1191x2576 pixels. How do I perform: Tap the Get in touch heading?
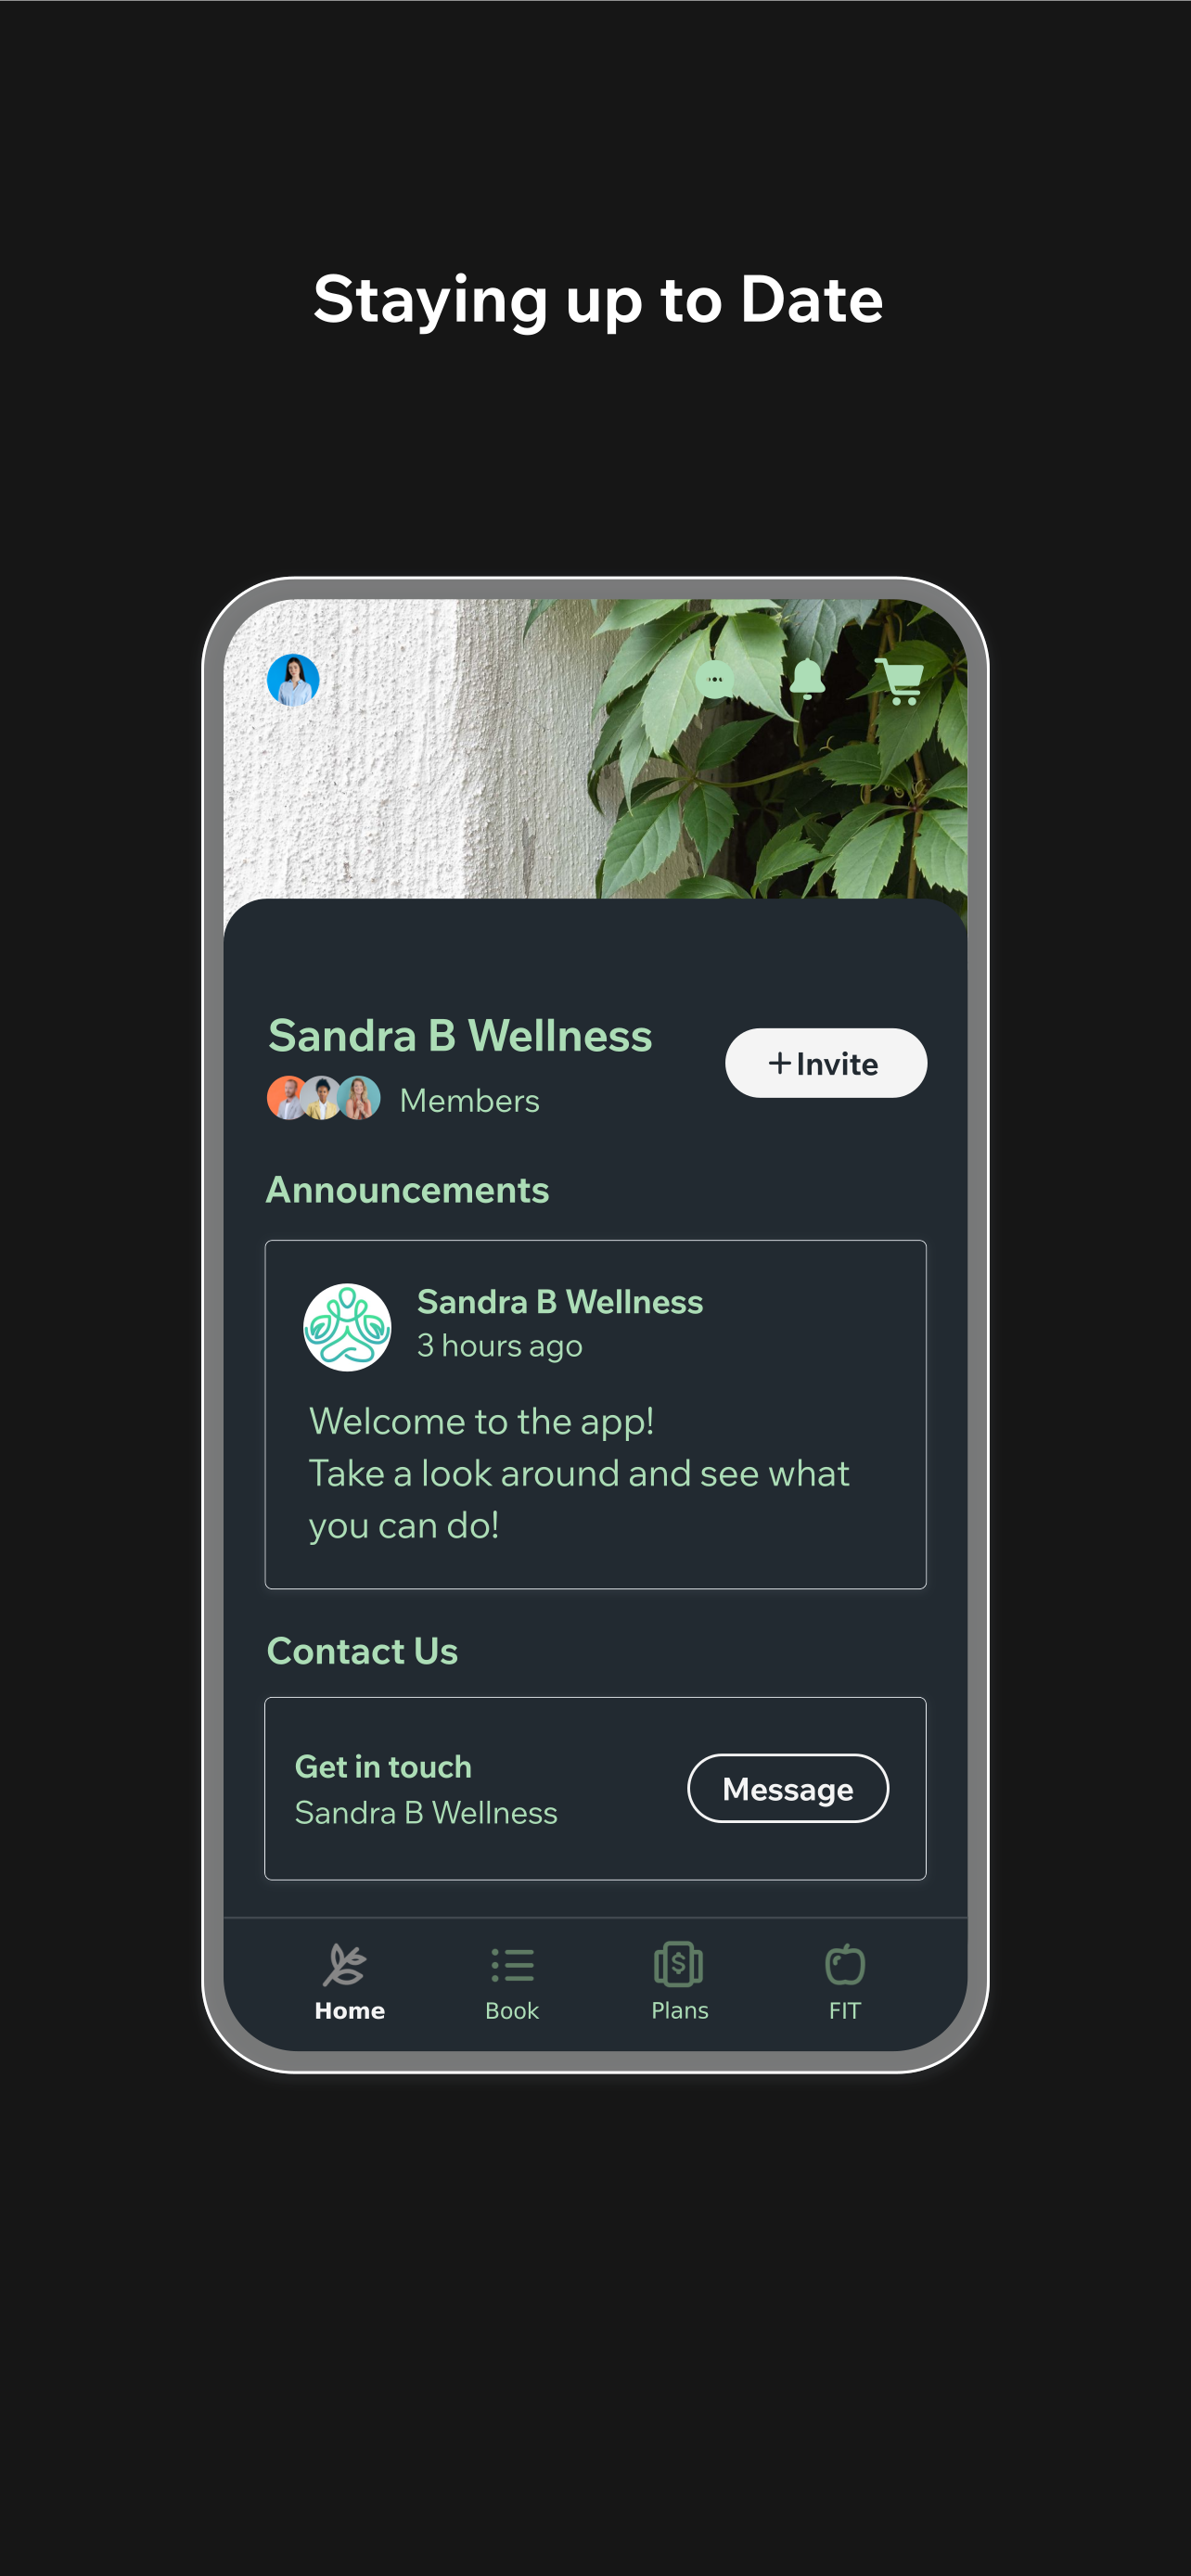[383, 1766]
